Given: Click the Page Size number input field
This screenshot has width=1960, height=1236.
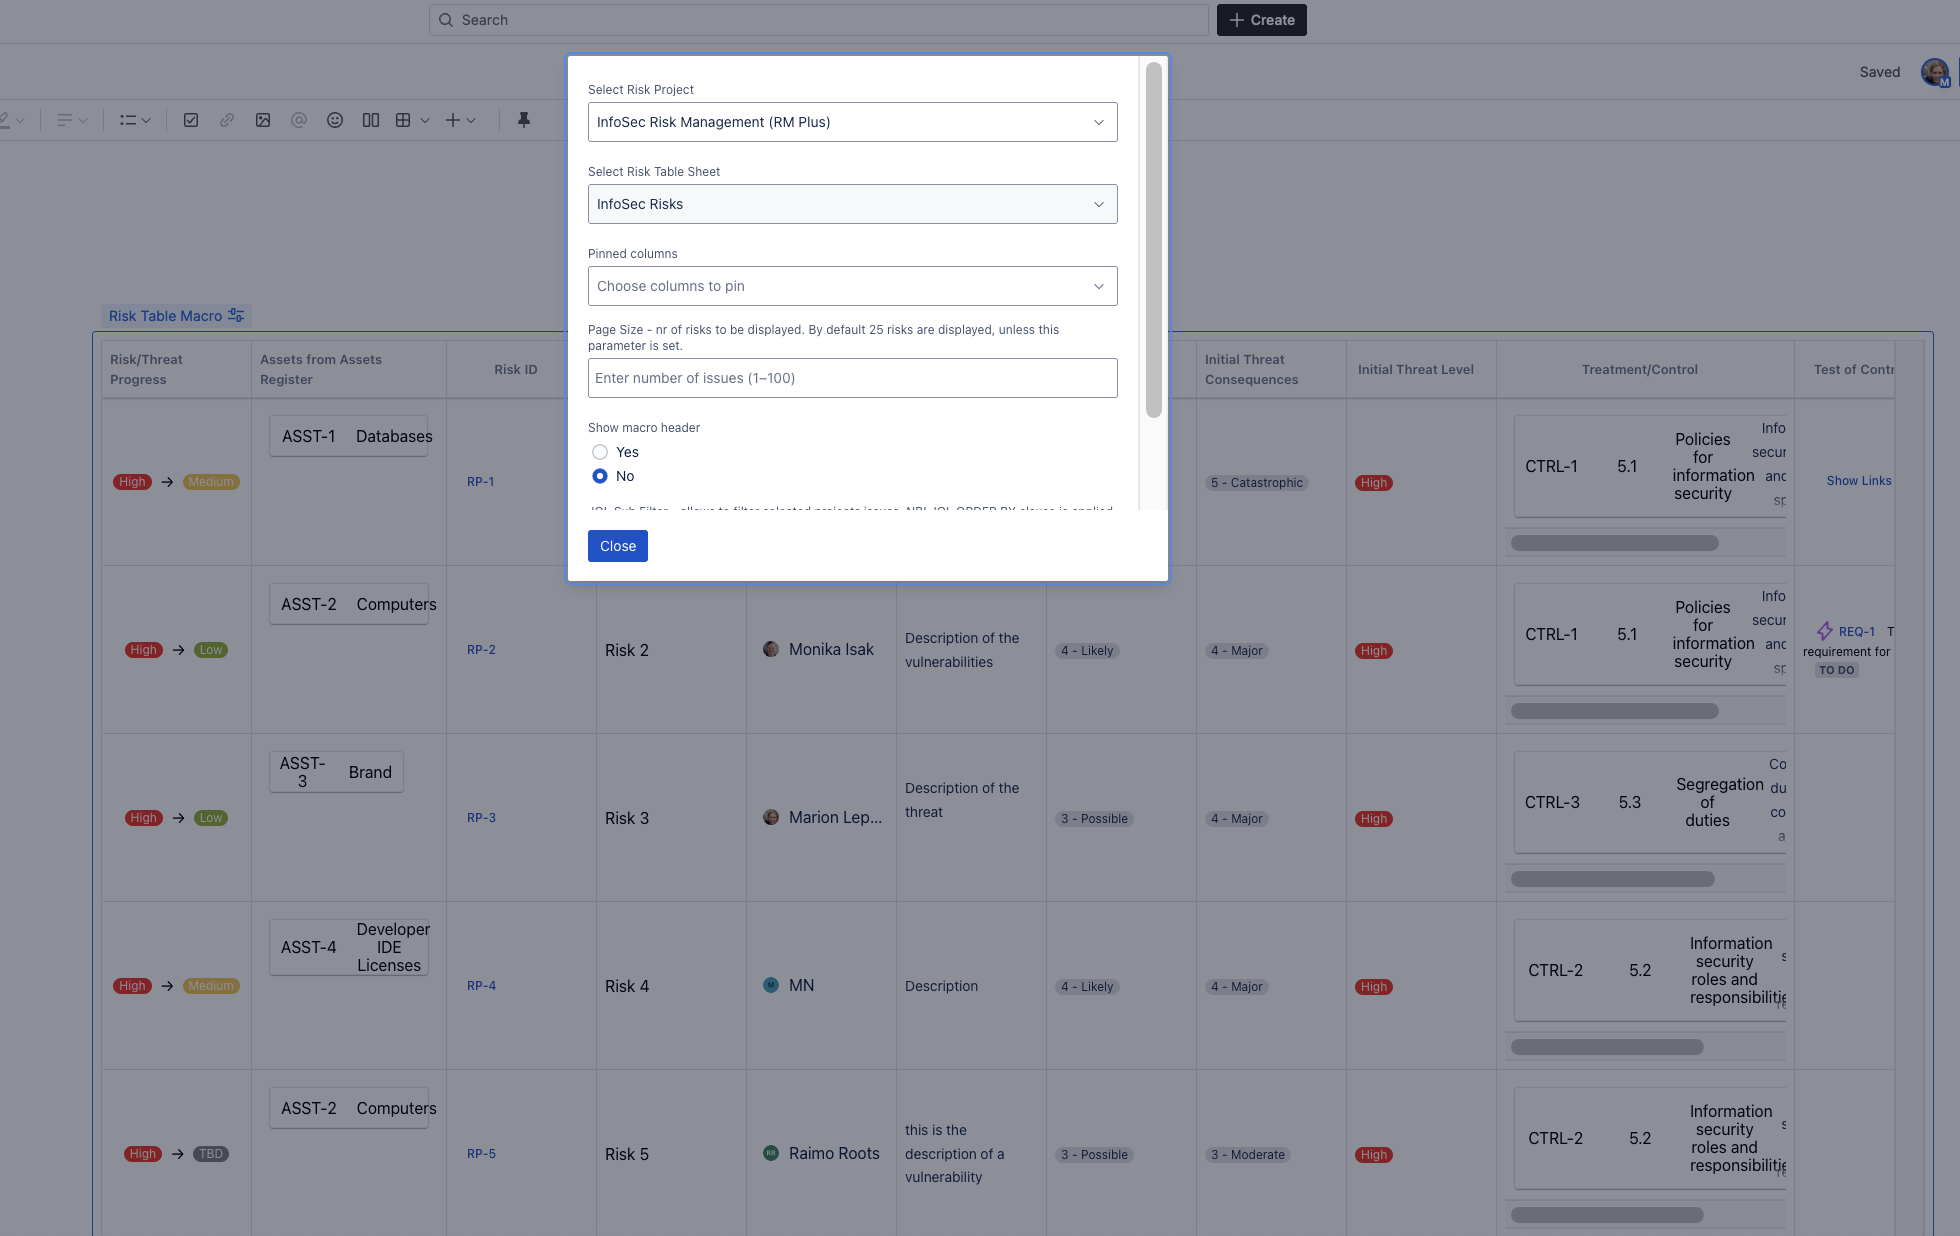Looking at the screenshot, I should pos(852,378).
